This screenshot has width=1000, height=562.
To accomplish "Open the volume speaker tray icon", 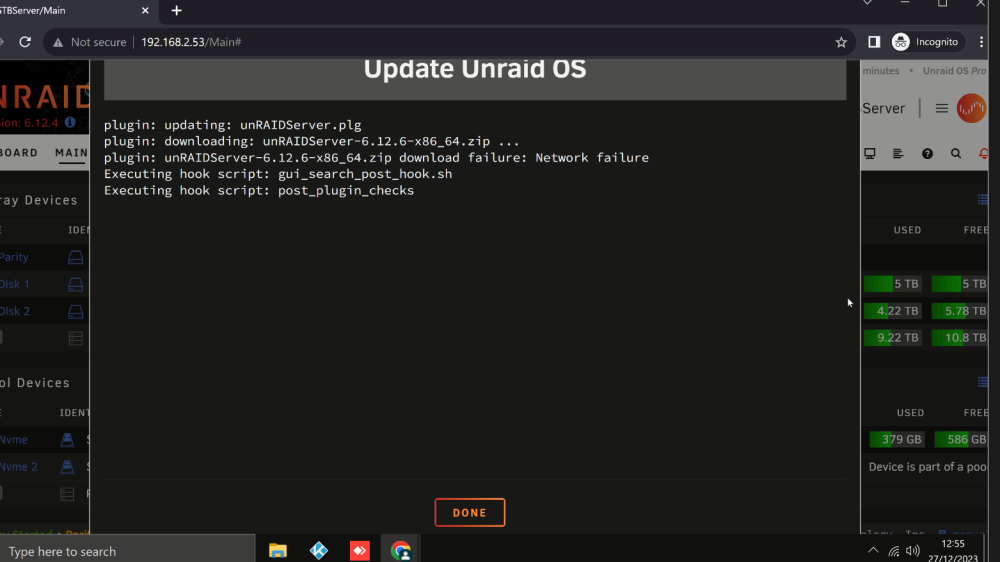I will [913, 551].
